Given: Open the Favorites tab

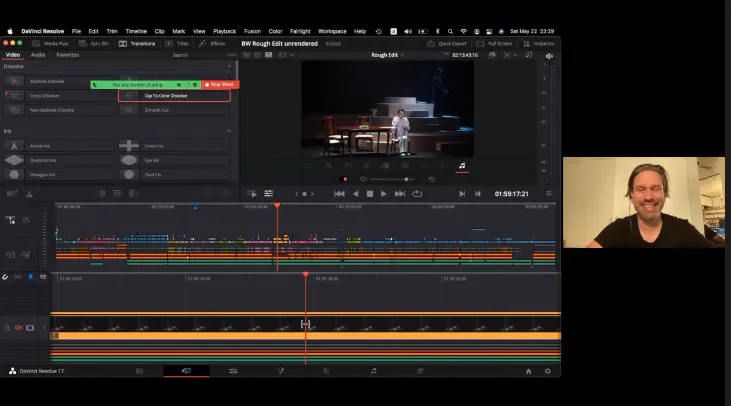Looking at the screenshot, I should pyautogui.click(x=67, y=55).
